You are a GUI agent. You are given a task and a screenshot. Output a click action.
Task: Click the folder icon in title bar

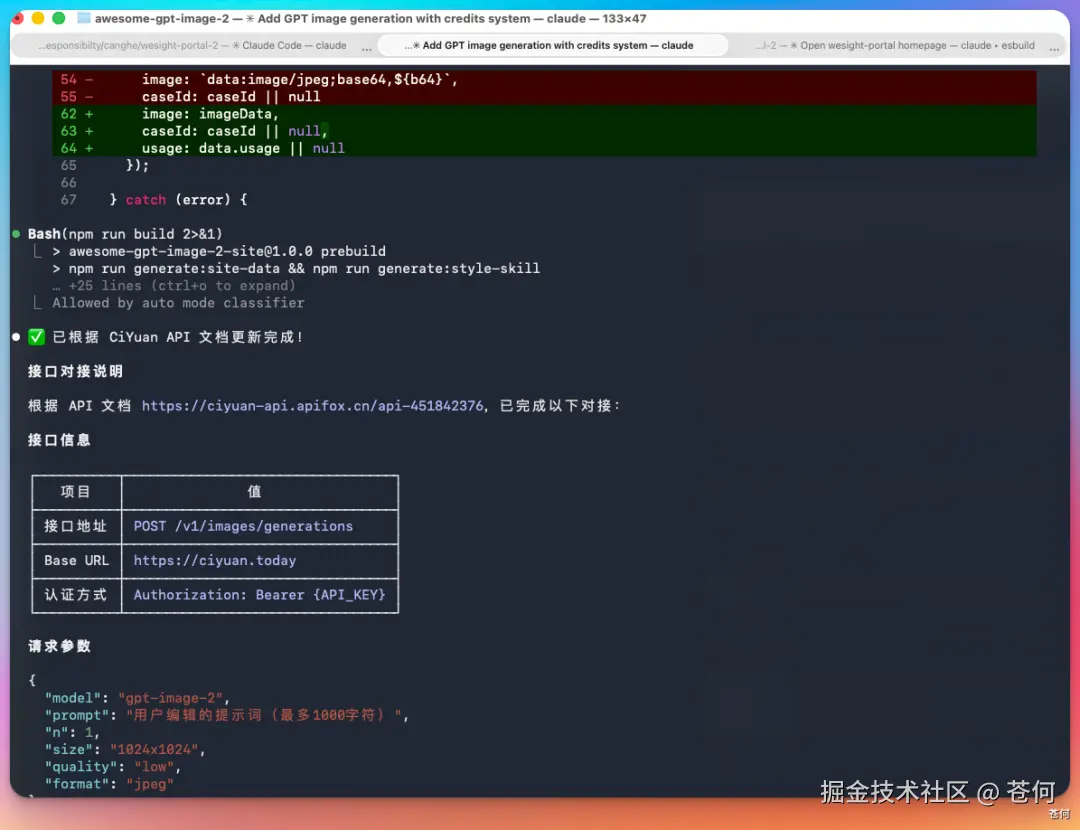(x=83, y=19)
